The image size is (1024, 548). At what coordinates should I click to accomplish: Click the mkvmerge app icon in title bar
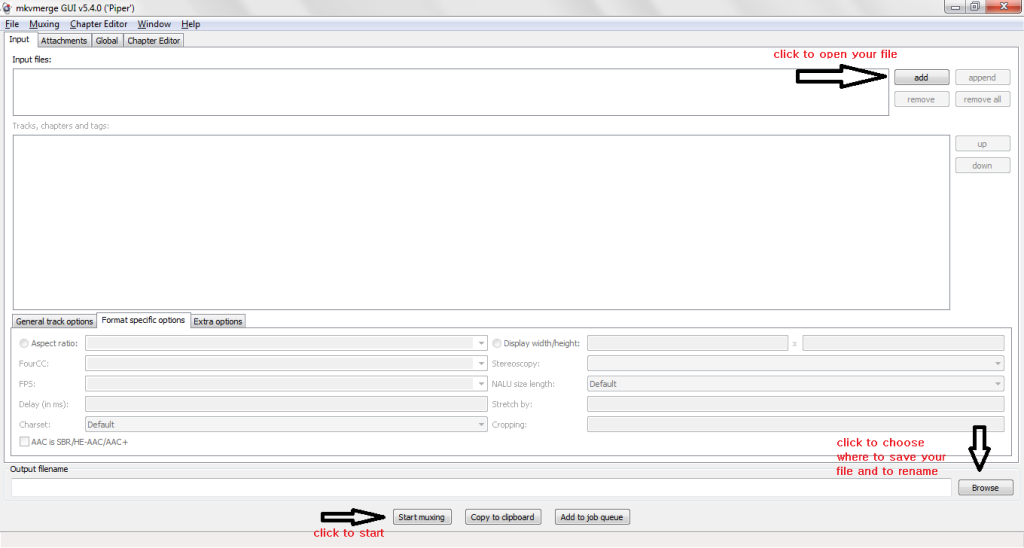[x=7, y=8]
